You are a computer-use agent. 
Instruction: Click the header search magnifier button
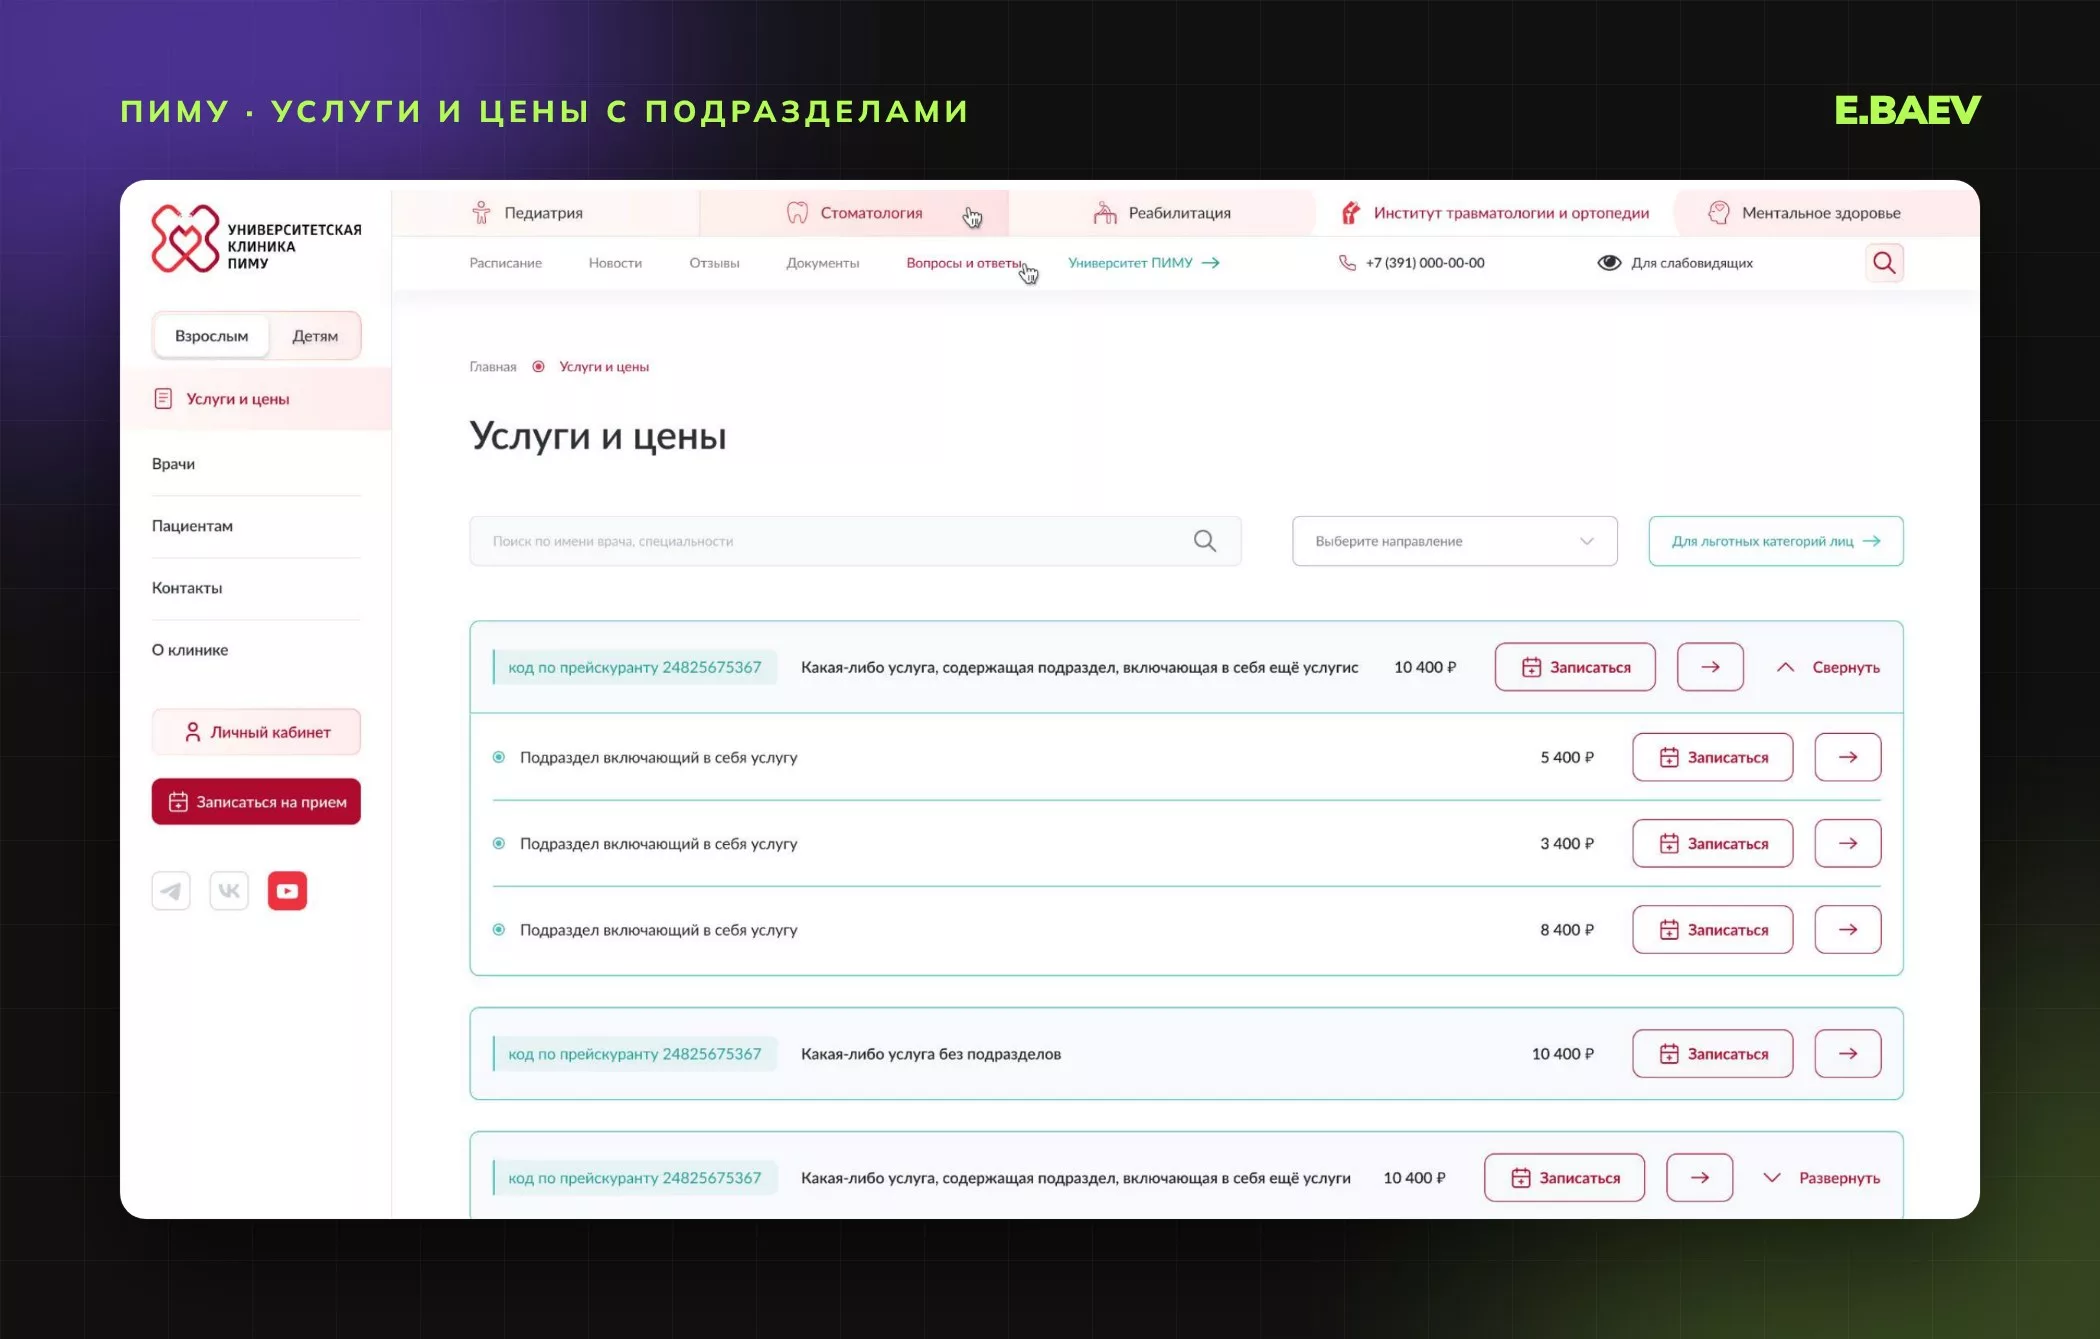pyautogui.click(x=1884, y=263)
